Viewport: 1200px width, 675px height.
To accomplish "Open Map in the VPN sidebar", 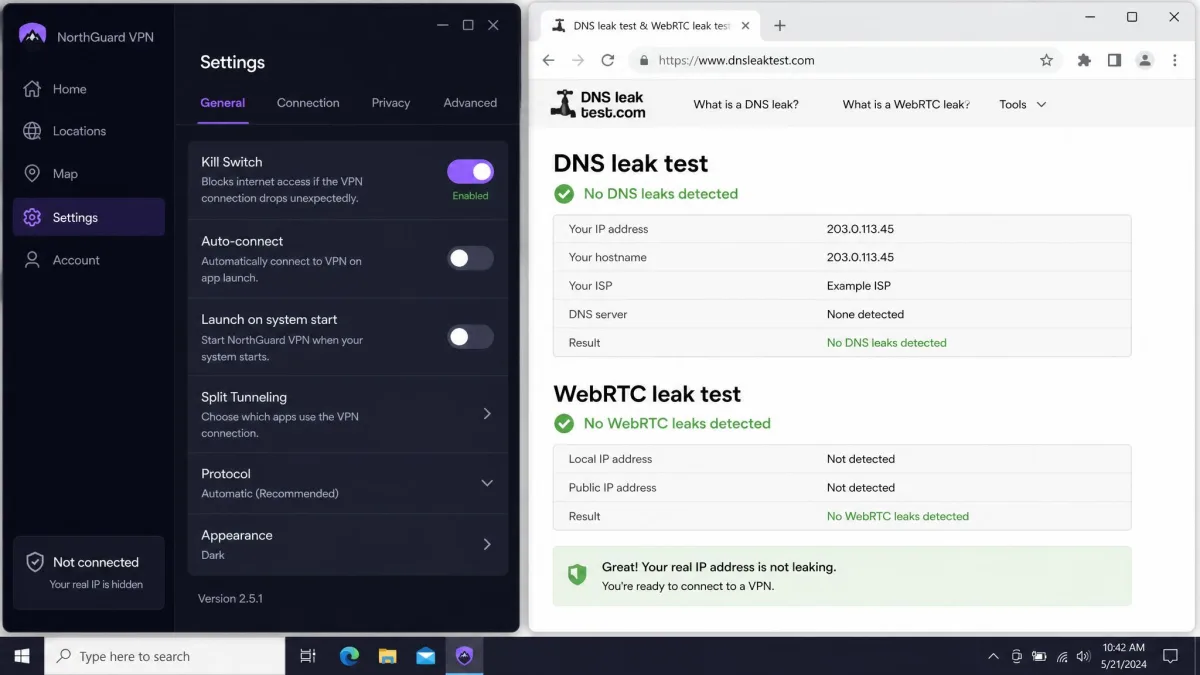I will (88, 174).
